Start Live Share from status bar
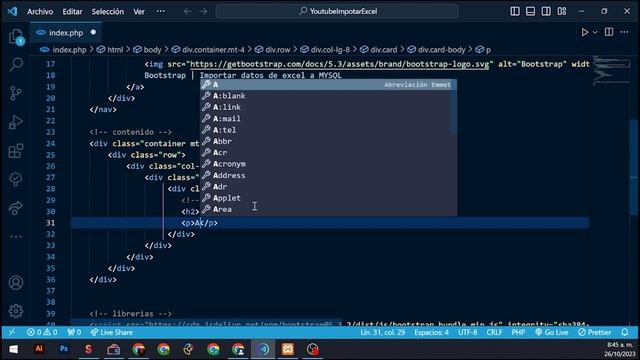Screen dimensions: 640x360 coord(112,333)
